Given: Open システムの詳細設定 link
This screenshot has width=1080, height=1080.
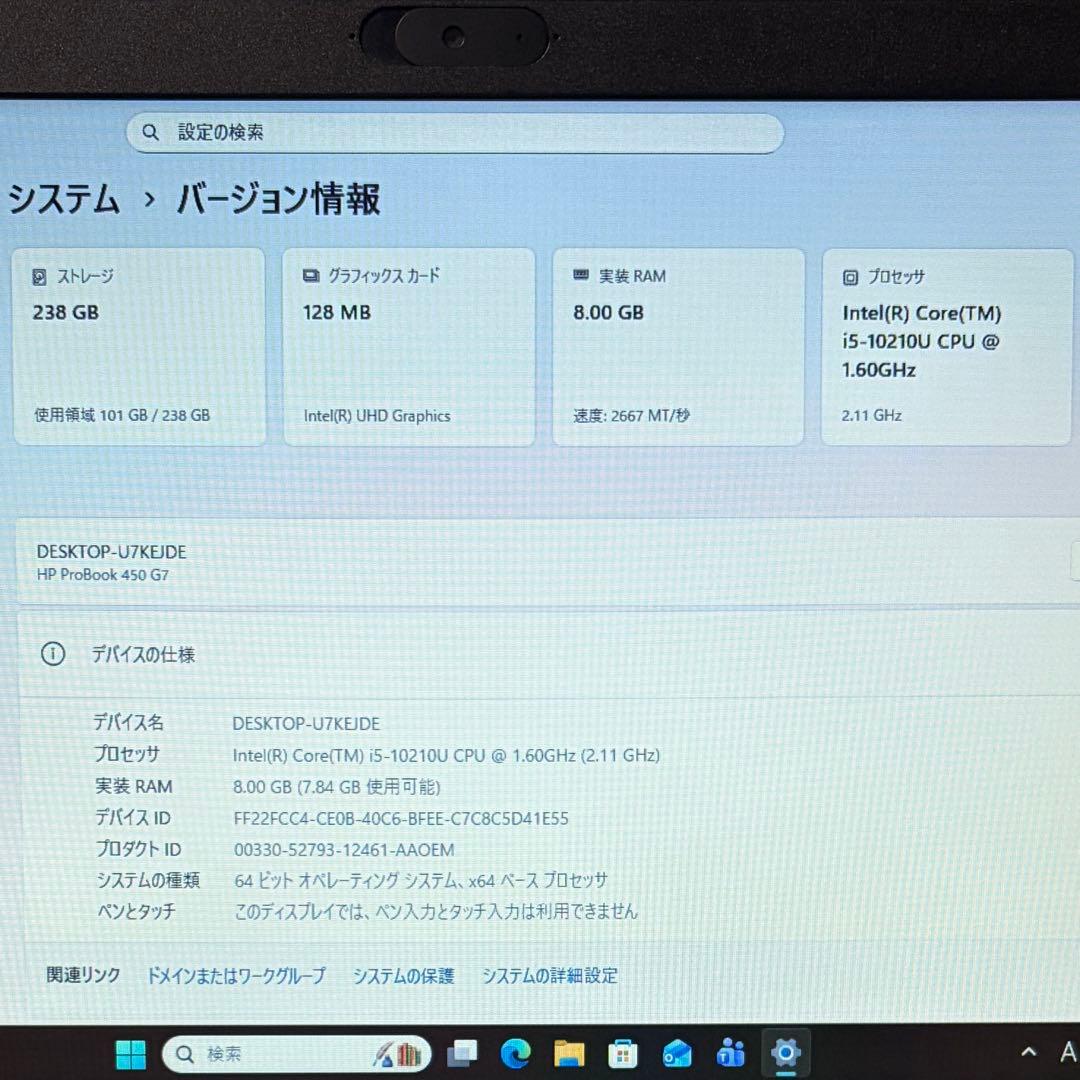Looking at the screenshot, I should pyautogui.click(x=550, y=975).
